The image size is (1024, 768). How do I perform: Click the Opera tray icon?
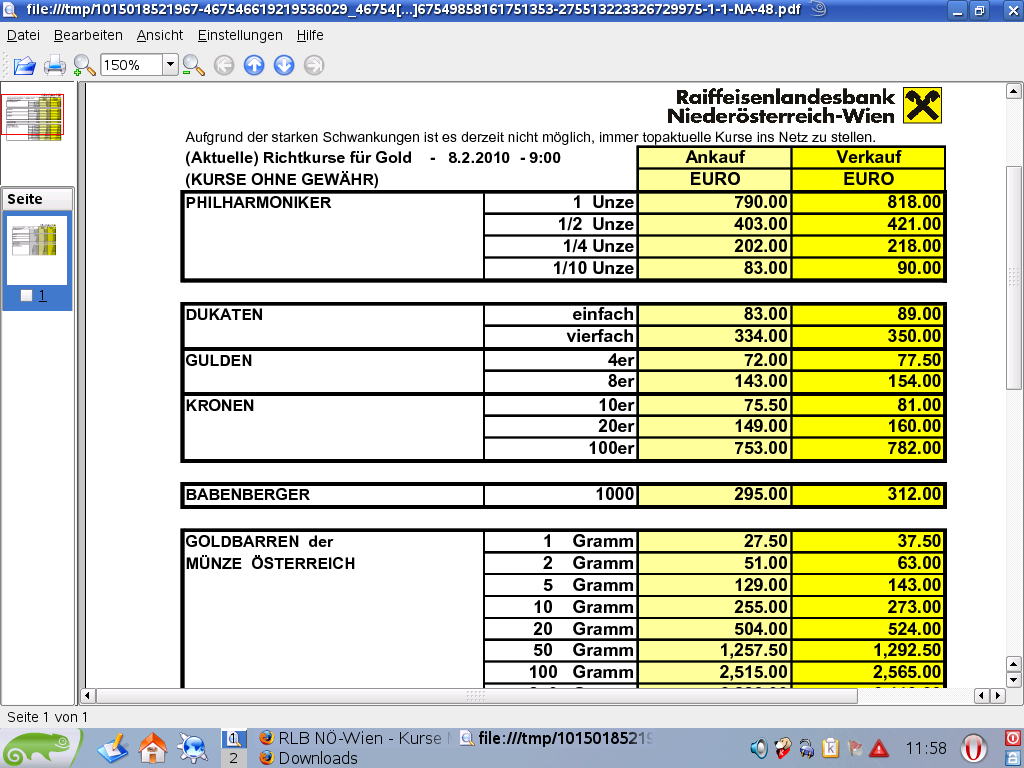pos(973,748)
